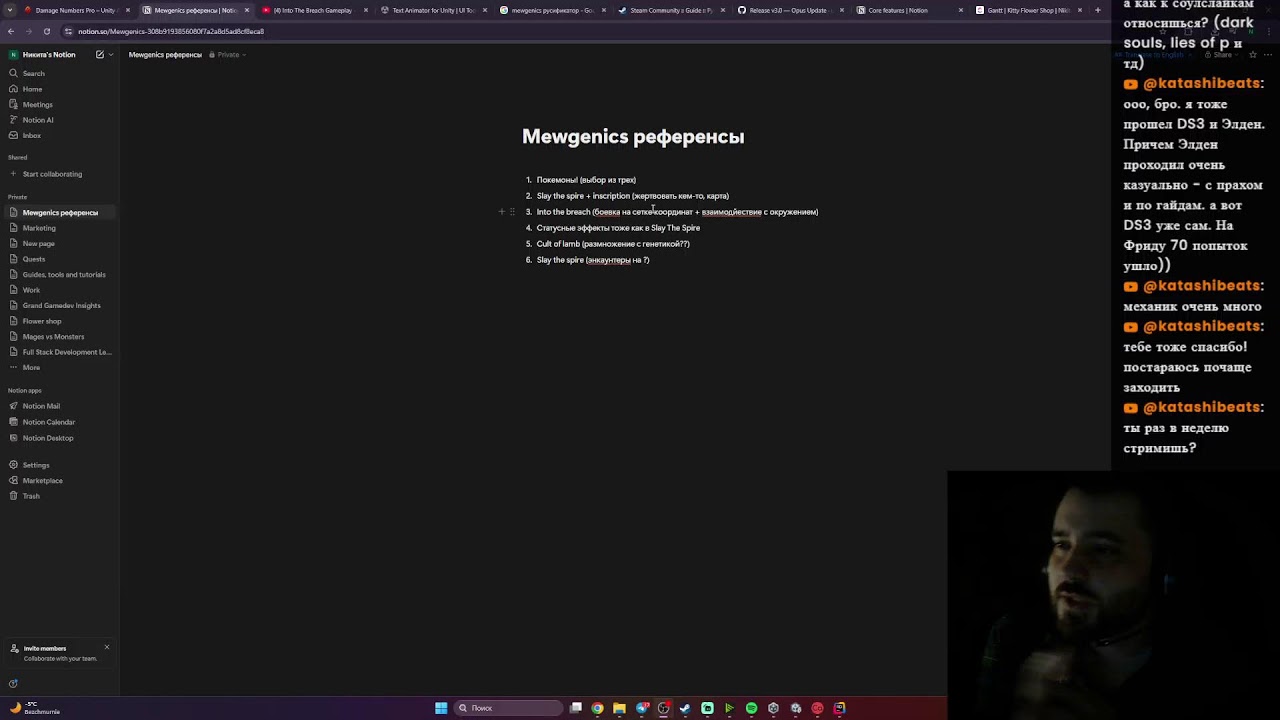Click drag handle dots beside item 3
This screenshot has width=1280, height=720.
[512, 212]
